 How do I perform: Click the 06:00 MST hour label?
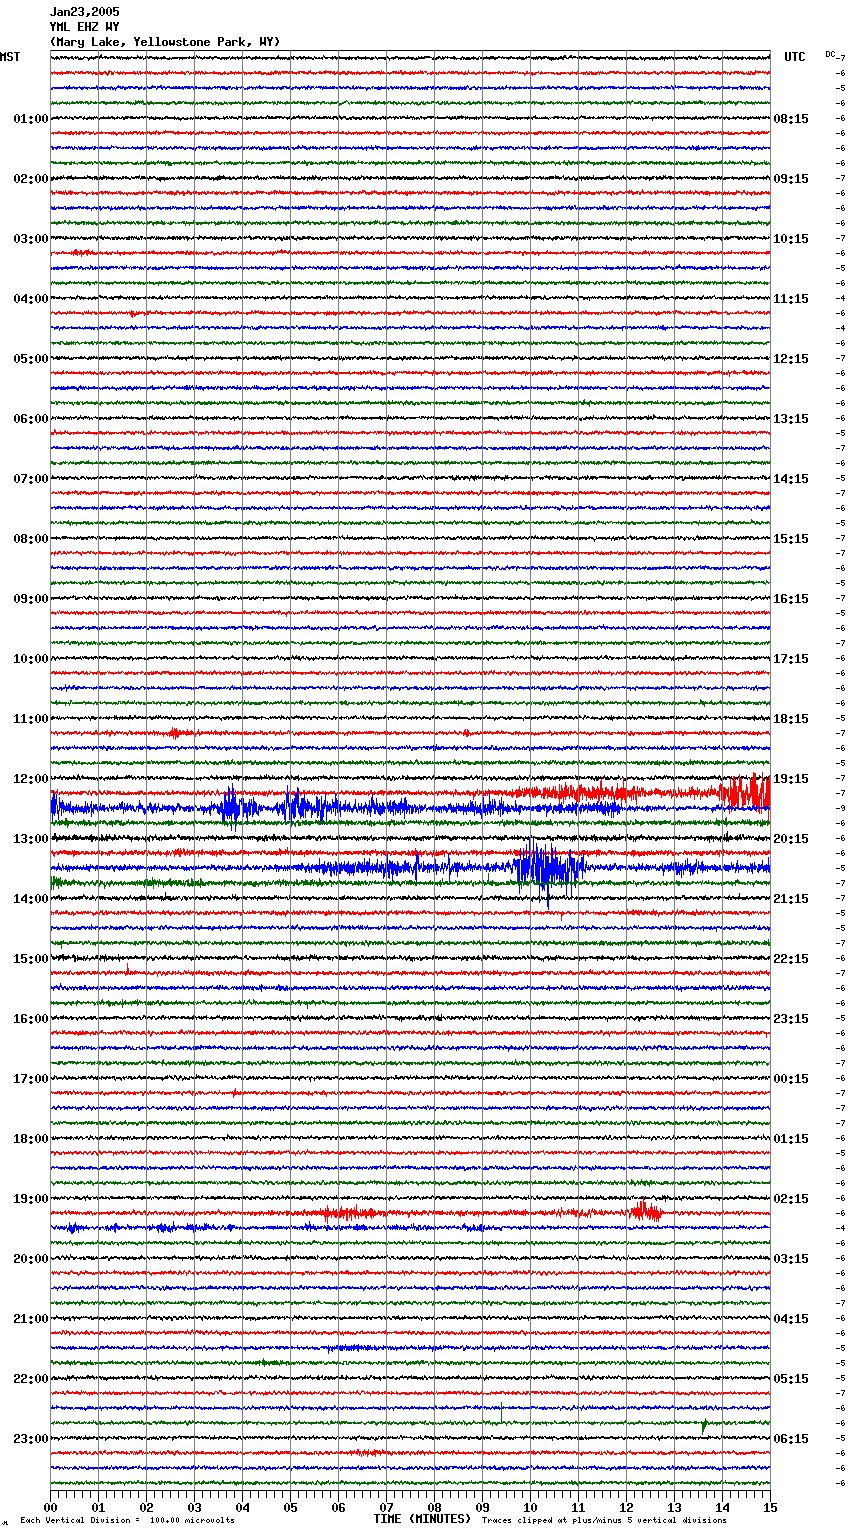click(x=30, y=419)
